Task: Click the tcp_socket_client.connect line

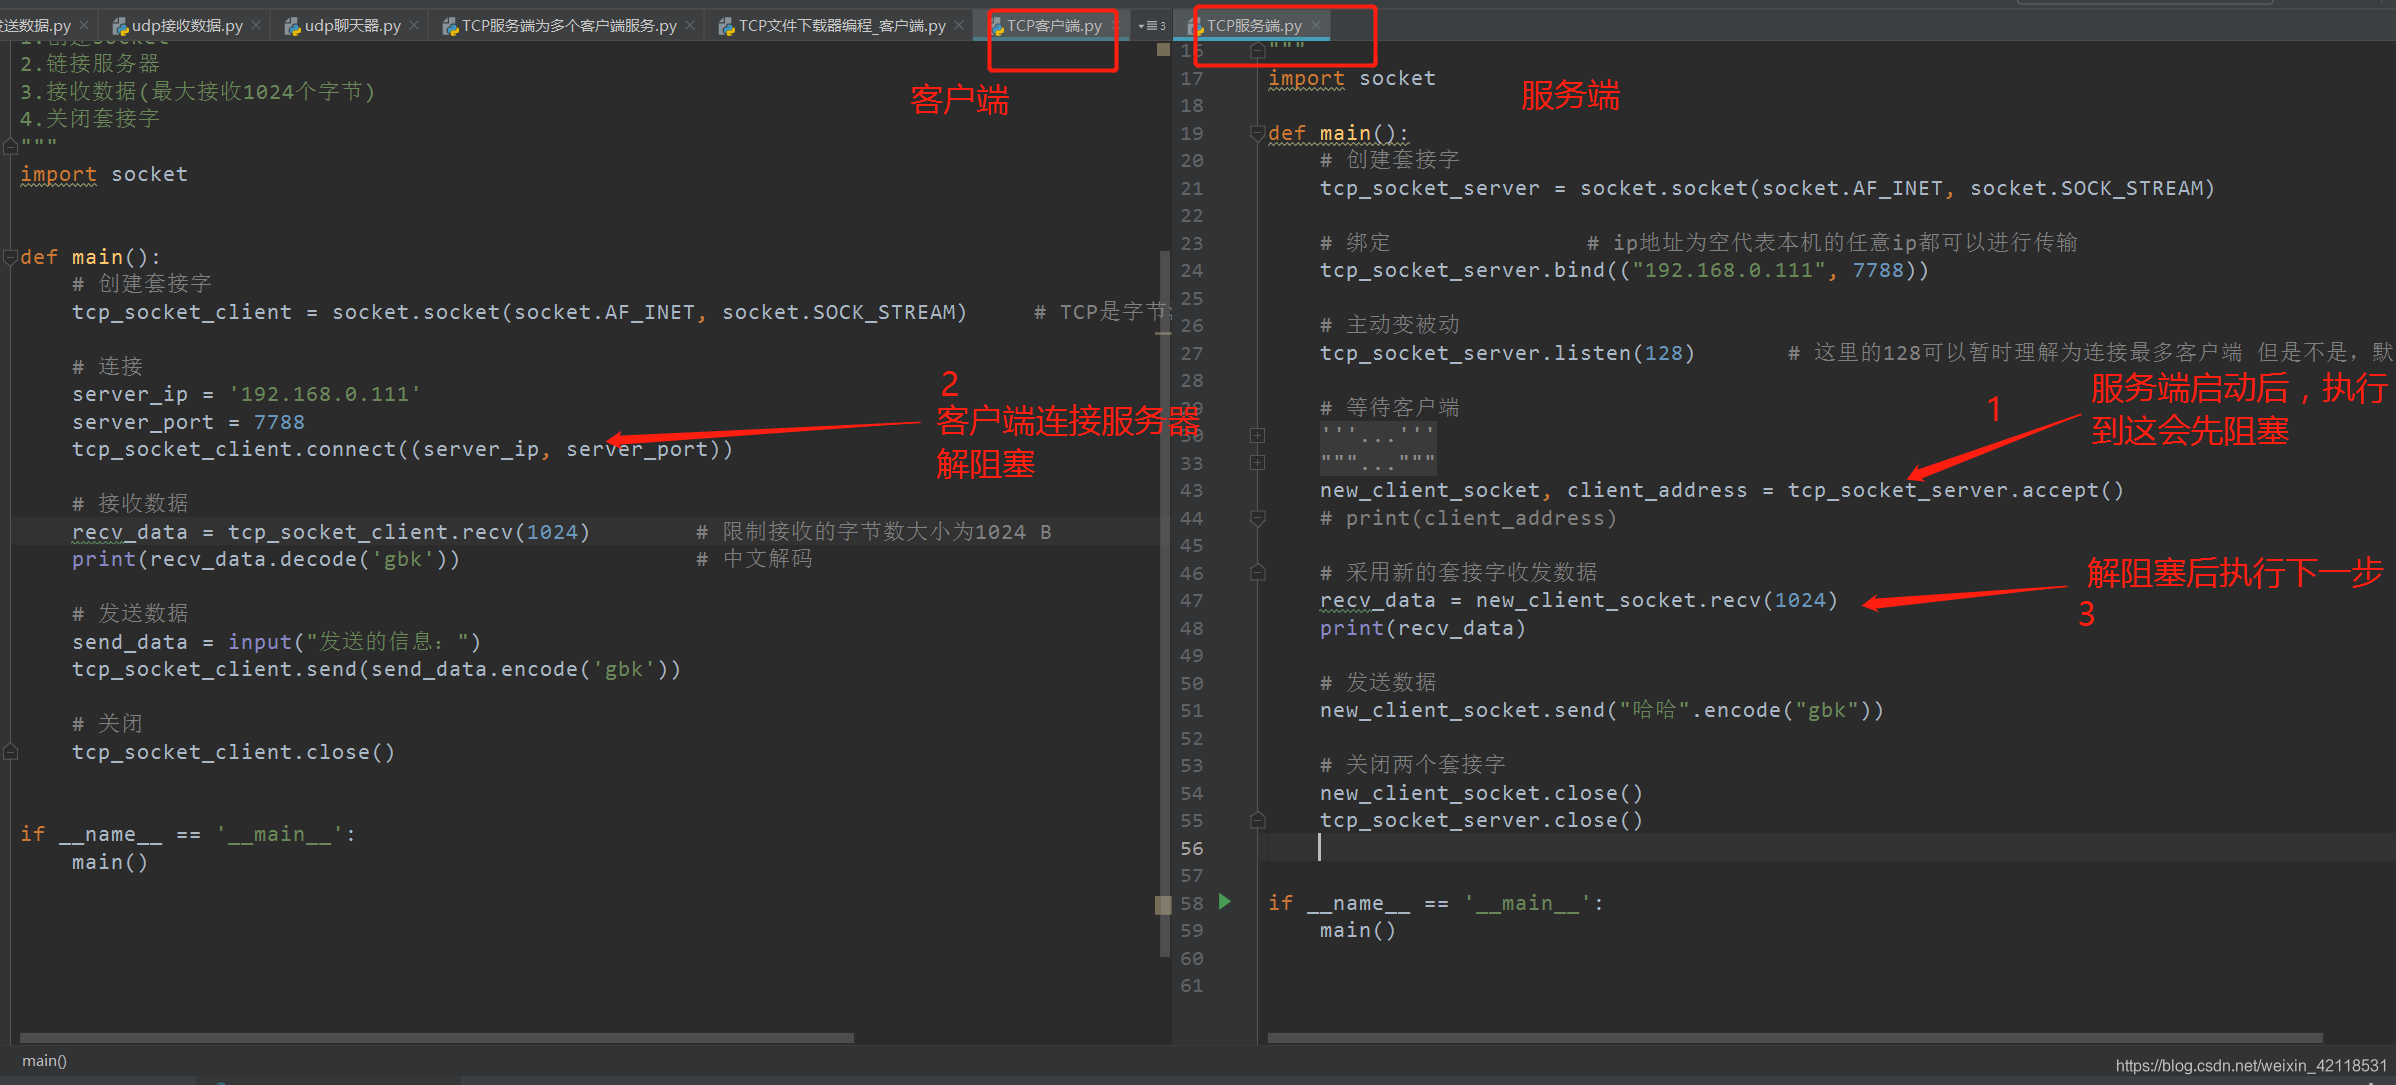Action: click(402, 449)
